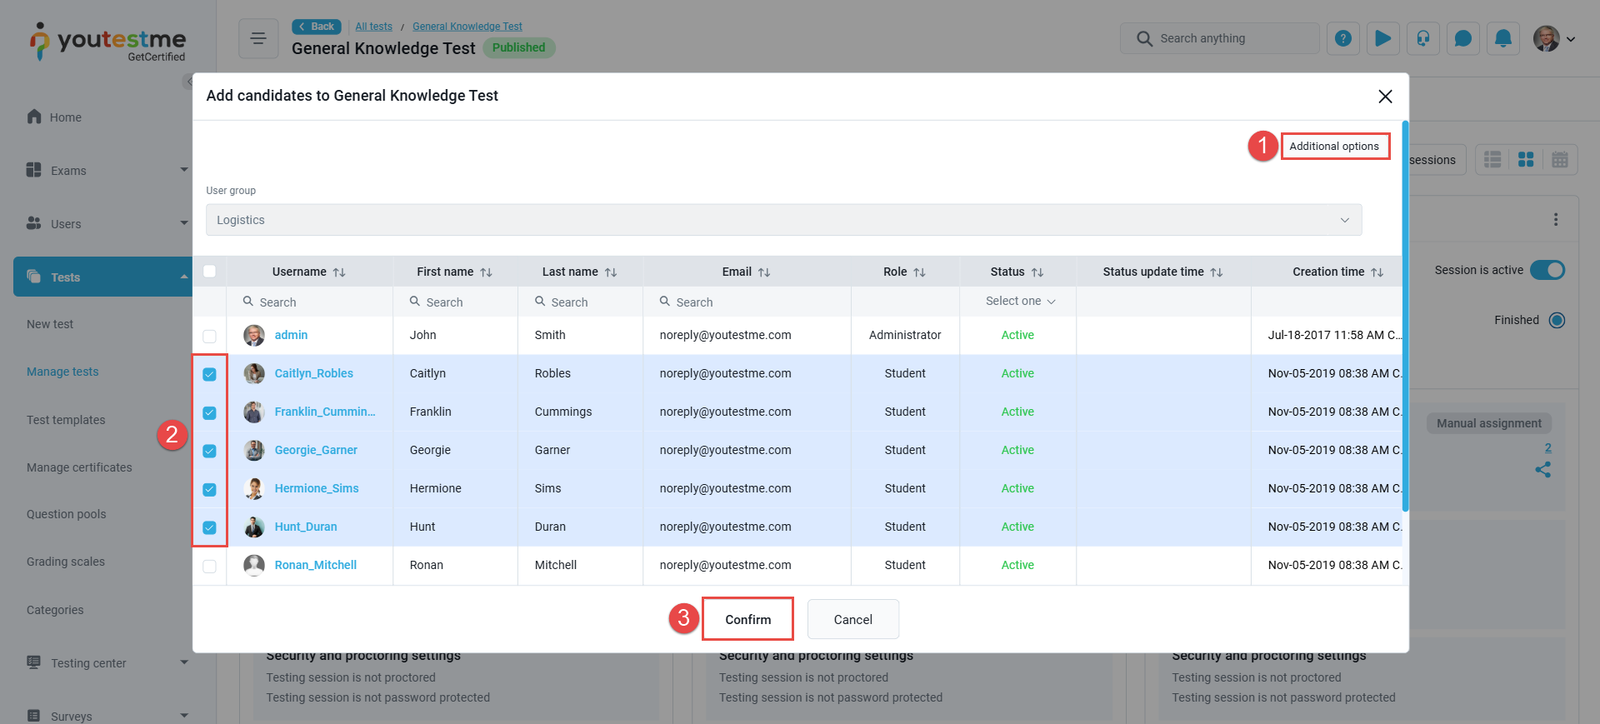Toggle the Session is active switch
The image size is (1600, 724).
(1547, 270)
